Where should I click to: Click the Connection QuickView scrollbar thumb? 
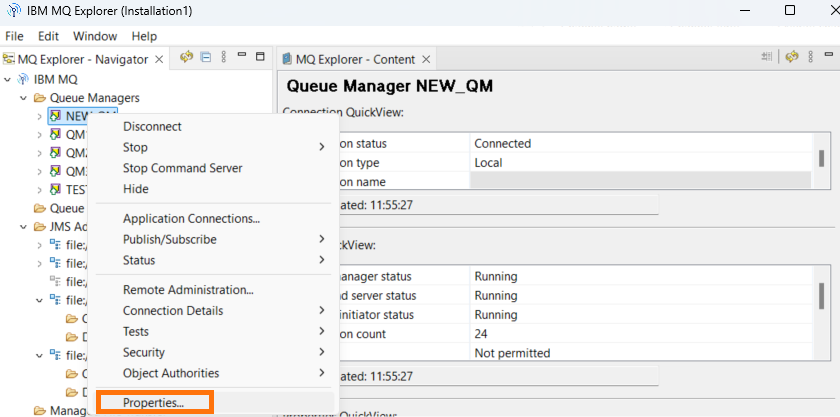coord(821,159)
